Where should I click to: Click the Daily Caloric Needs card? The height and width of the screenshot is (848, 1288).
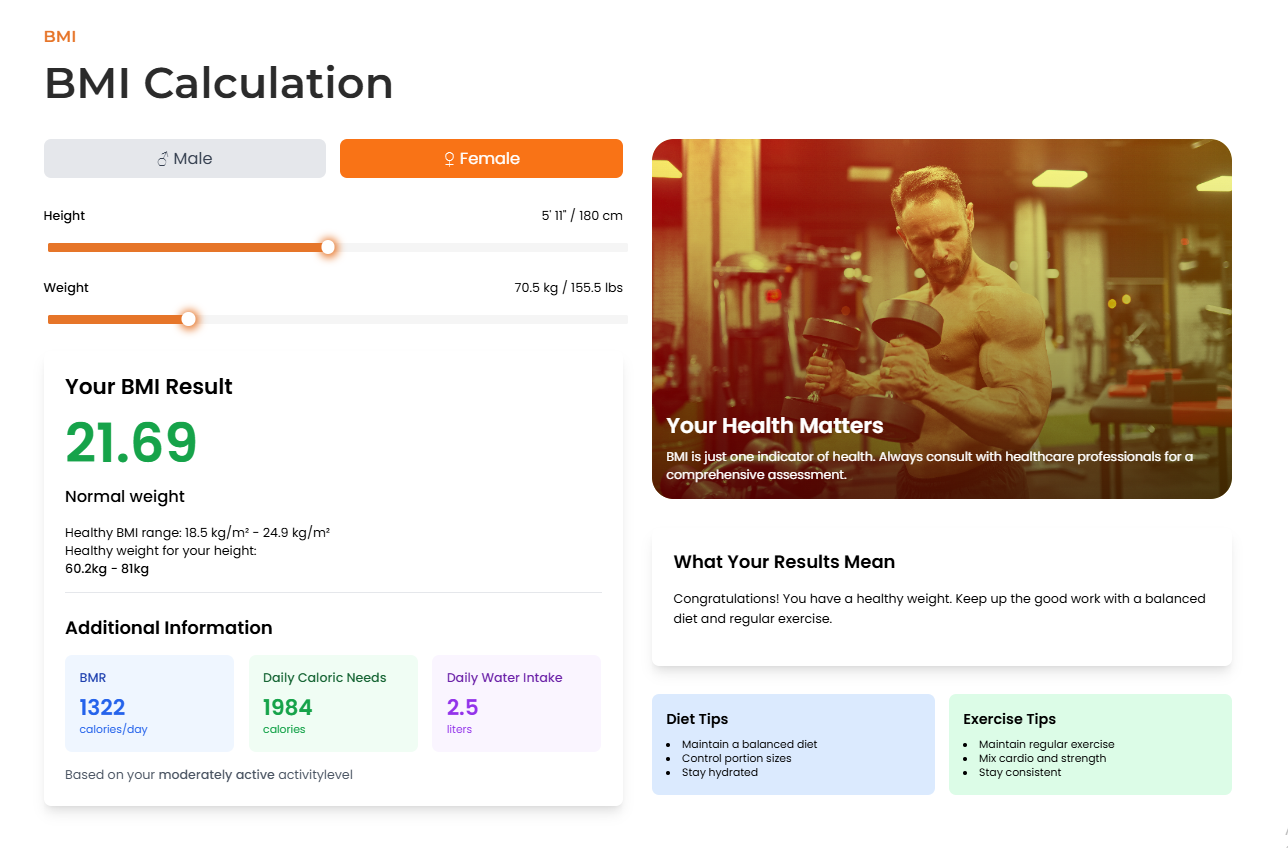pos(333,703)
